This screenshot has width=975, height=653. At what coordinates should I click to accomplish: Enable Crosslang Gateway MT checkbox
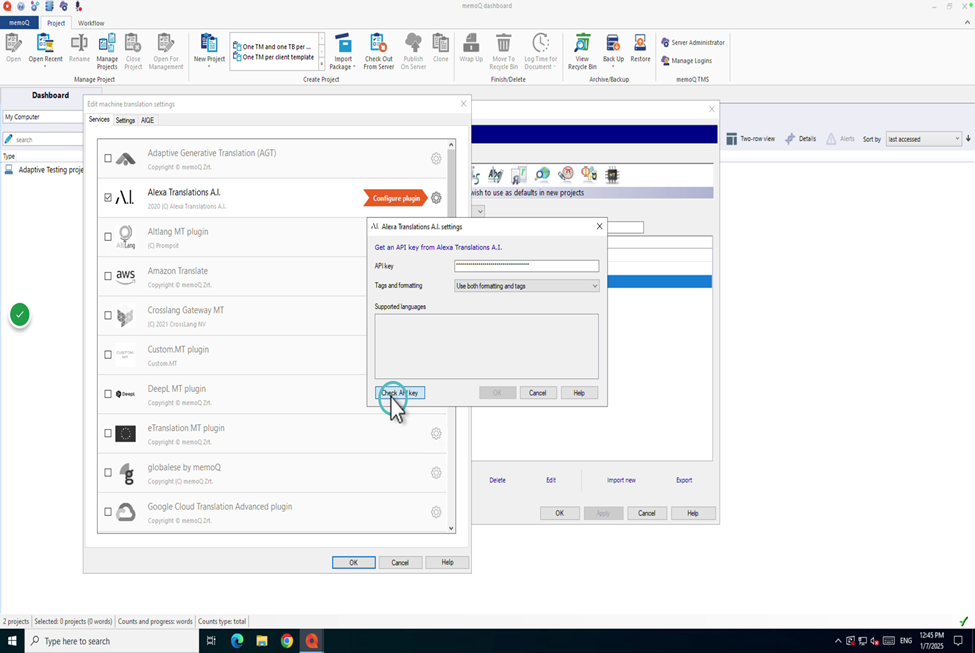(x=108, y=315)
